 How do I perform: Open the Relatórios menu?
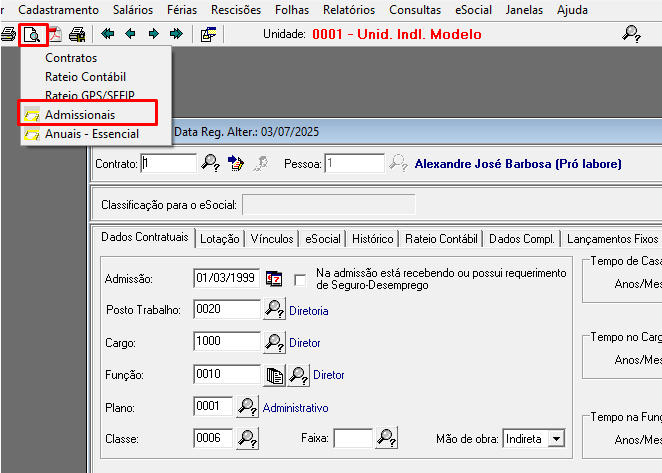(x=349, y=10)
